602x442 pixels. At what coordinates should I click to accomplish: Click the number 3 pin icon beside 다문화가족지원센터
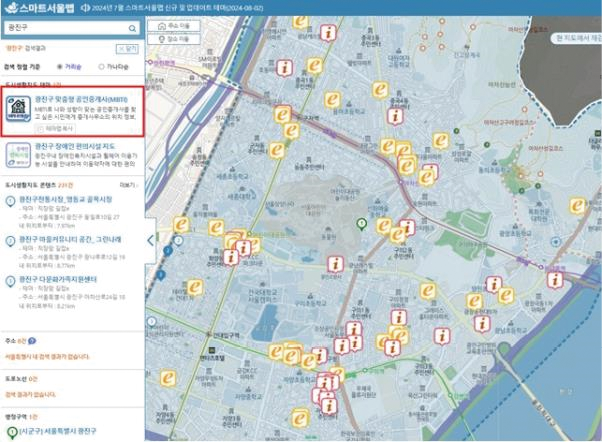tap(10, 281)
